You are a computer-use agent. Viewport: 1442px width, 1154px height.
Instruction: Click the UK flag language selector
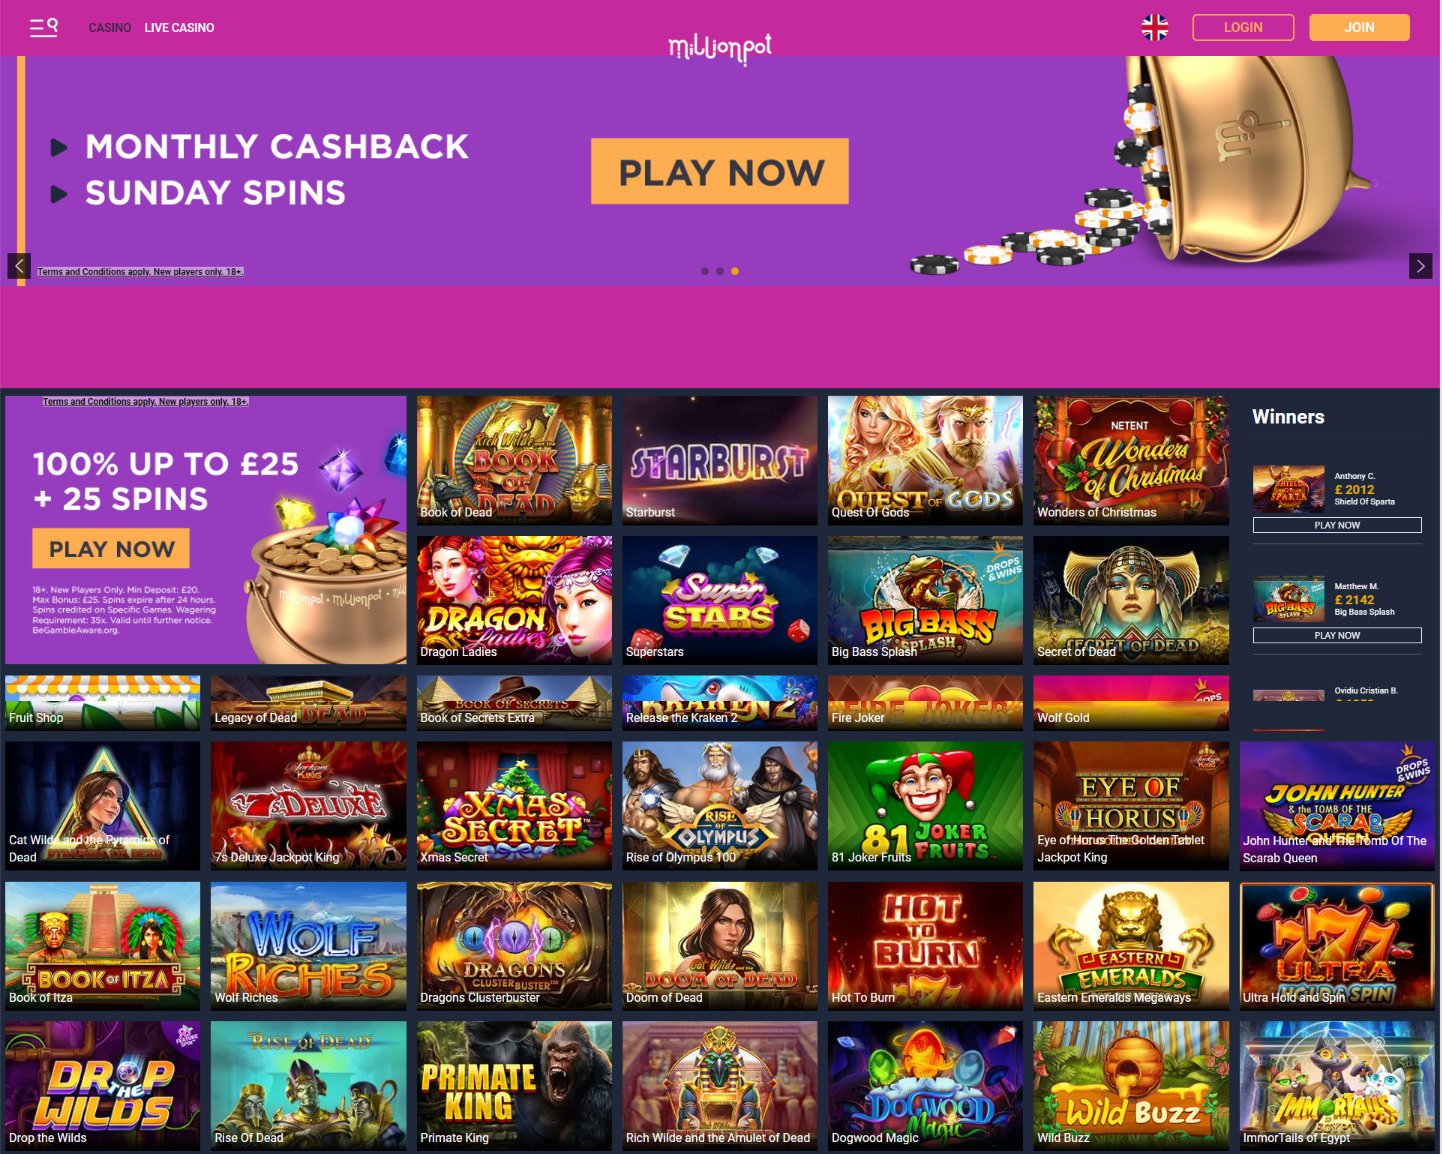[x=1155, y=27]
